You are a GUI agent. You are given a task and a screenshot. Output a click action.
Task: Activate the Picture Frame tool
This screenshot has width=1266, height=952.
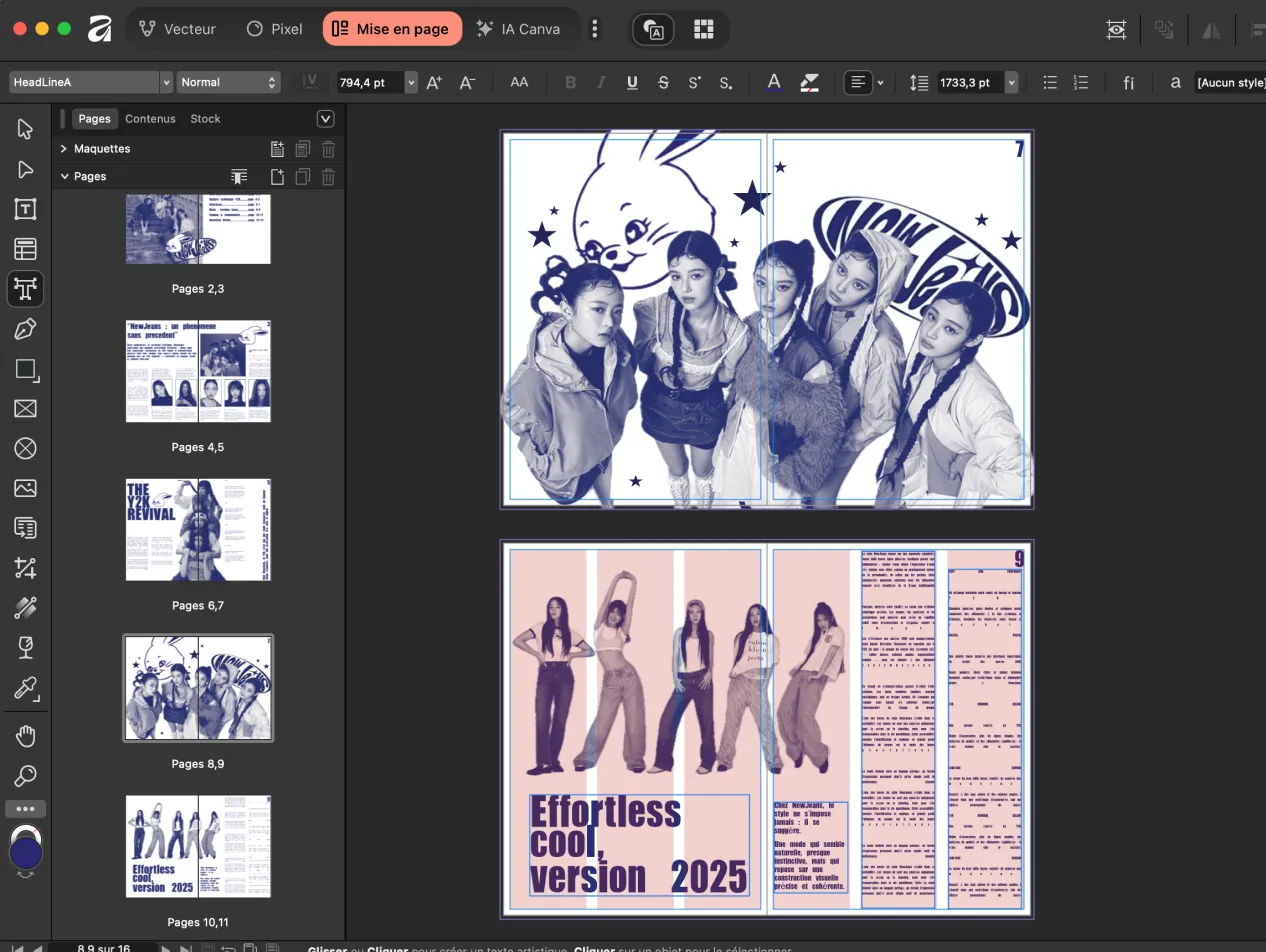(25, 409)
